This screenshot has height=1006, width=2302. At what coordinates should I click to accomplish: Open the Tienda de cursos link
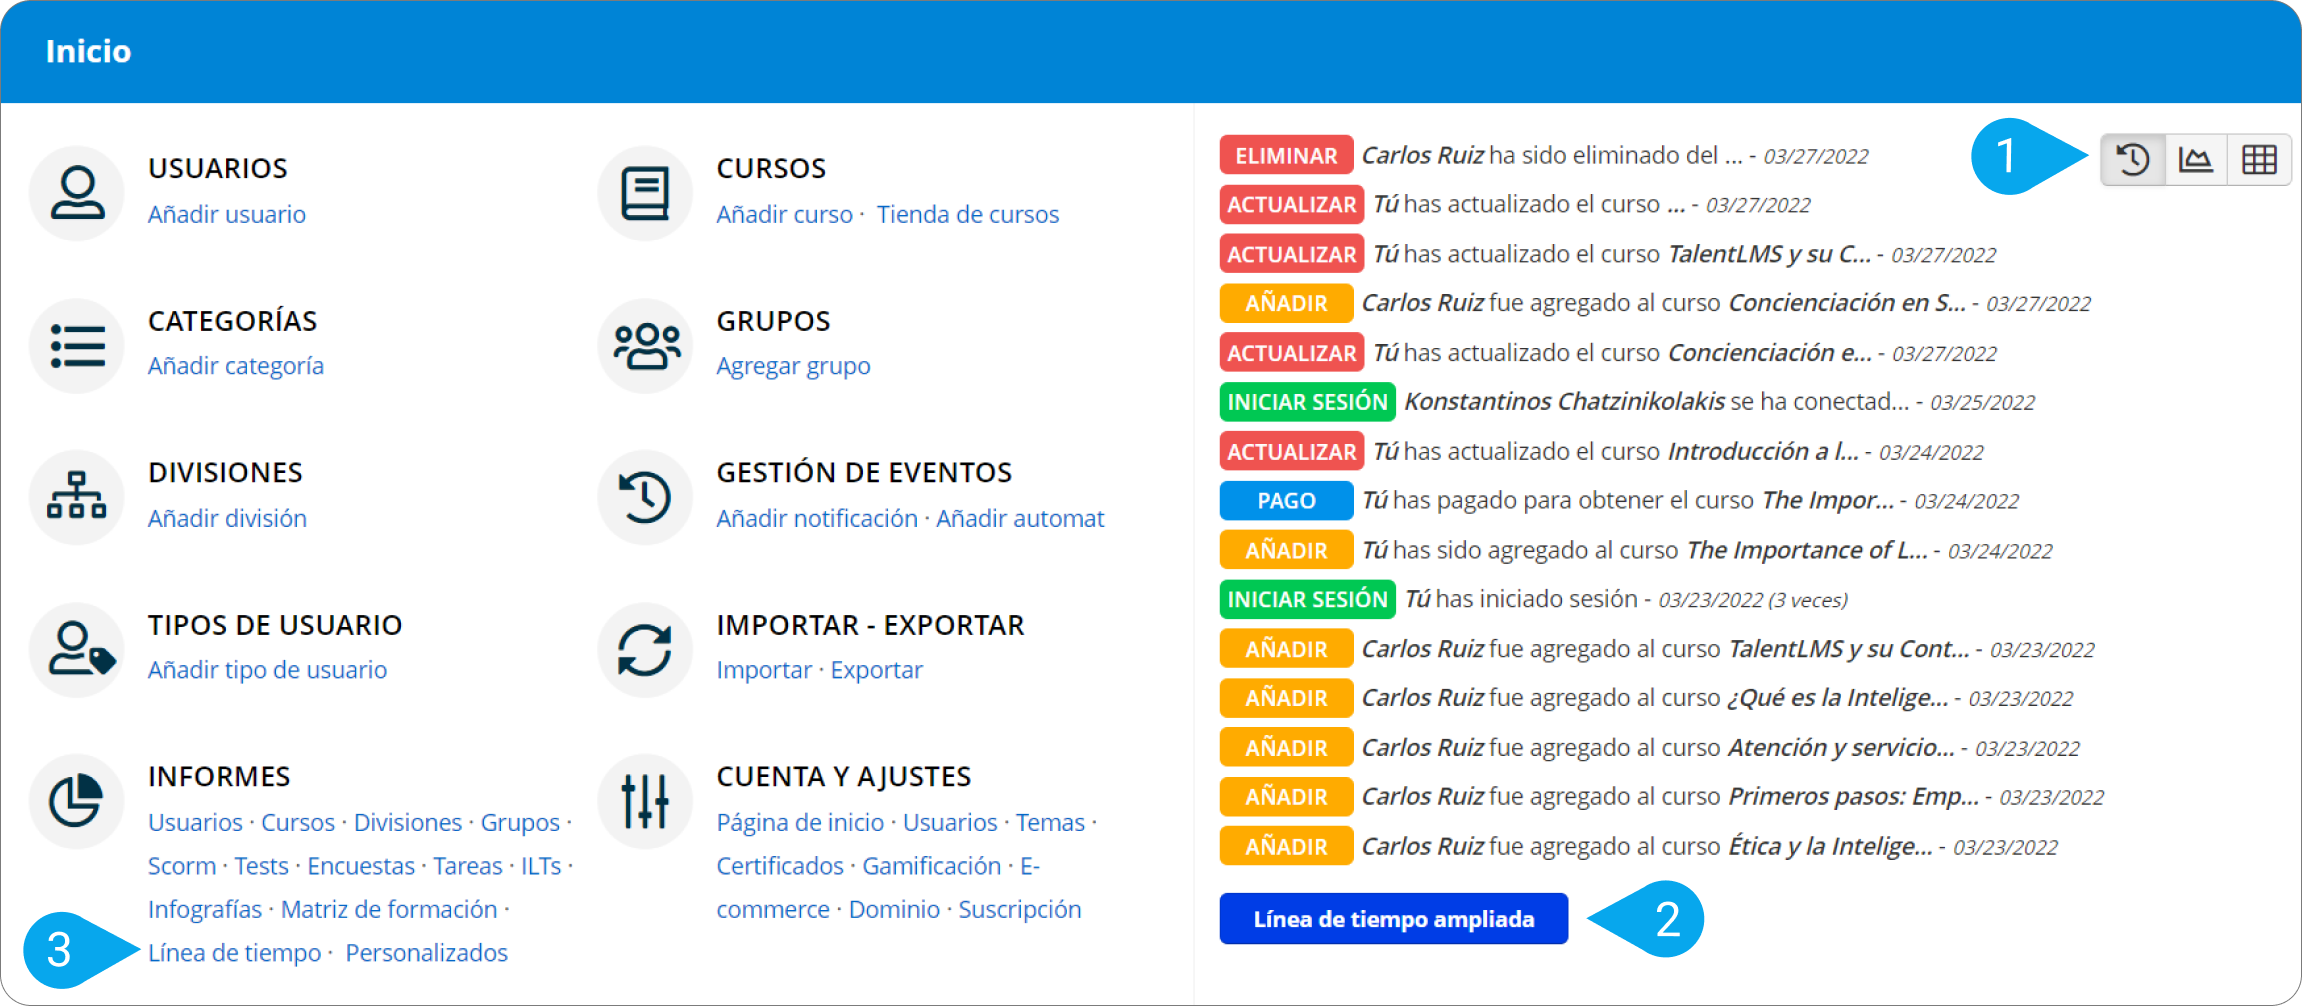click(x=967, y=214)
